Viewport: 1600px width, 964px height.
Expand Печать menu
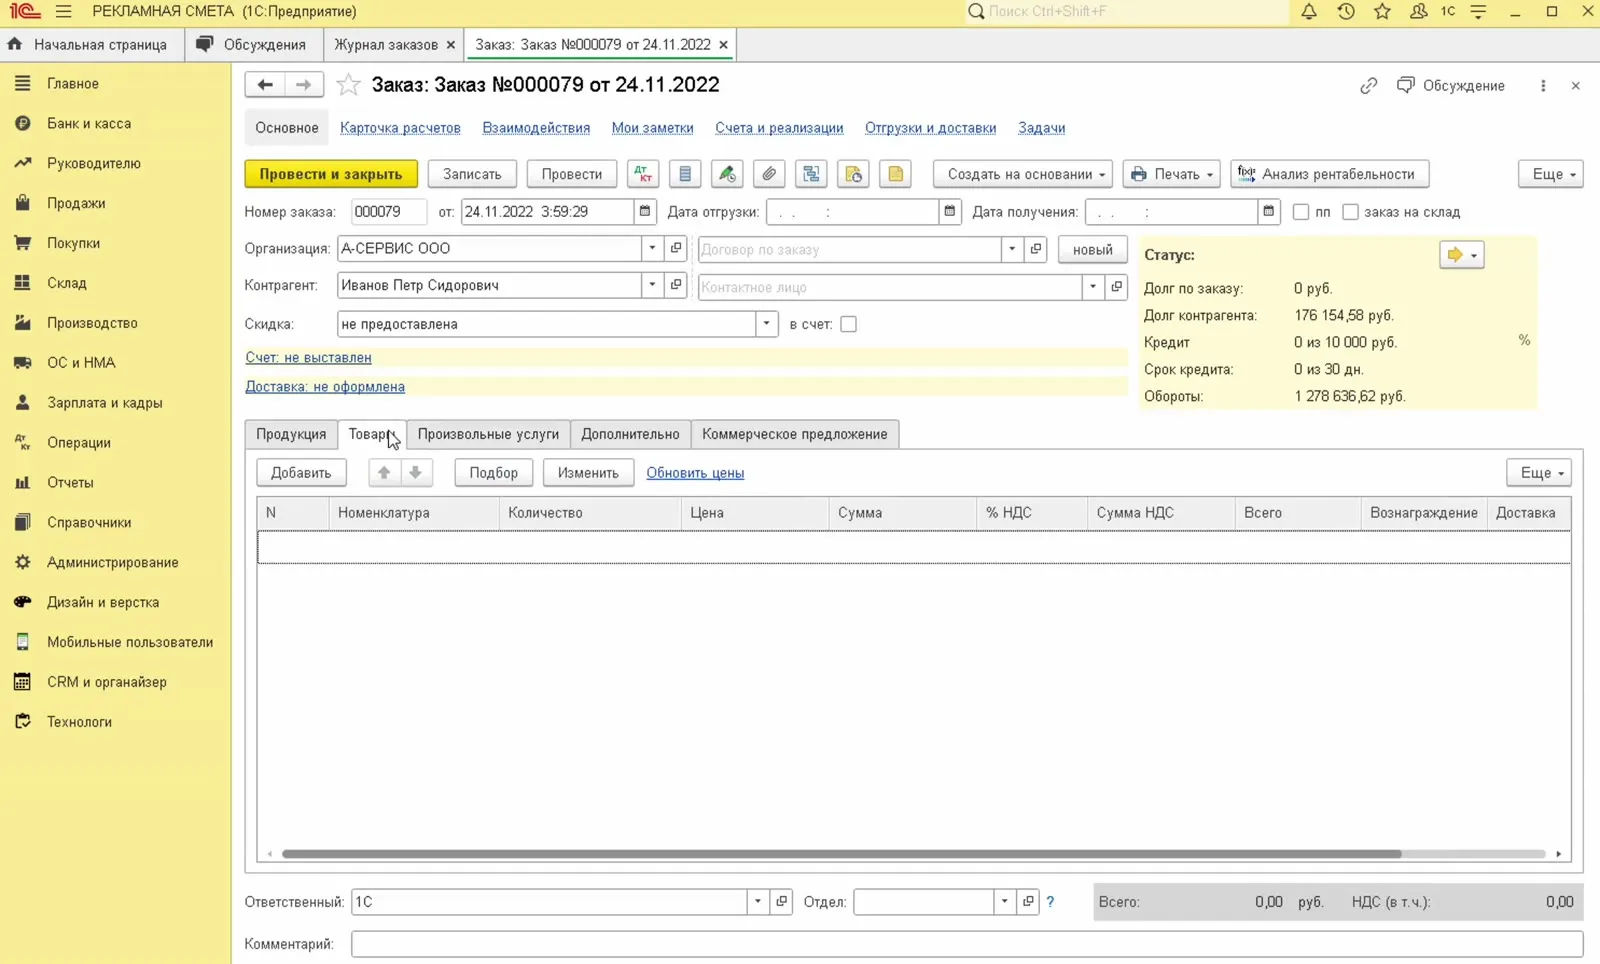tap(1171, 174)
